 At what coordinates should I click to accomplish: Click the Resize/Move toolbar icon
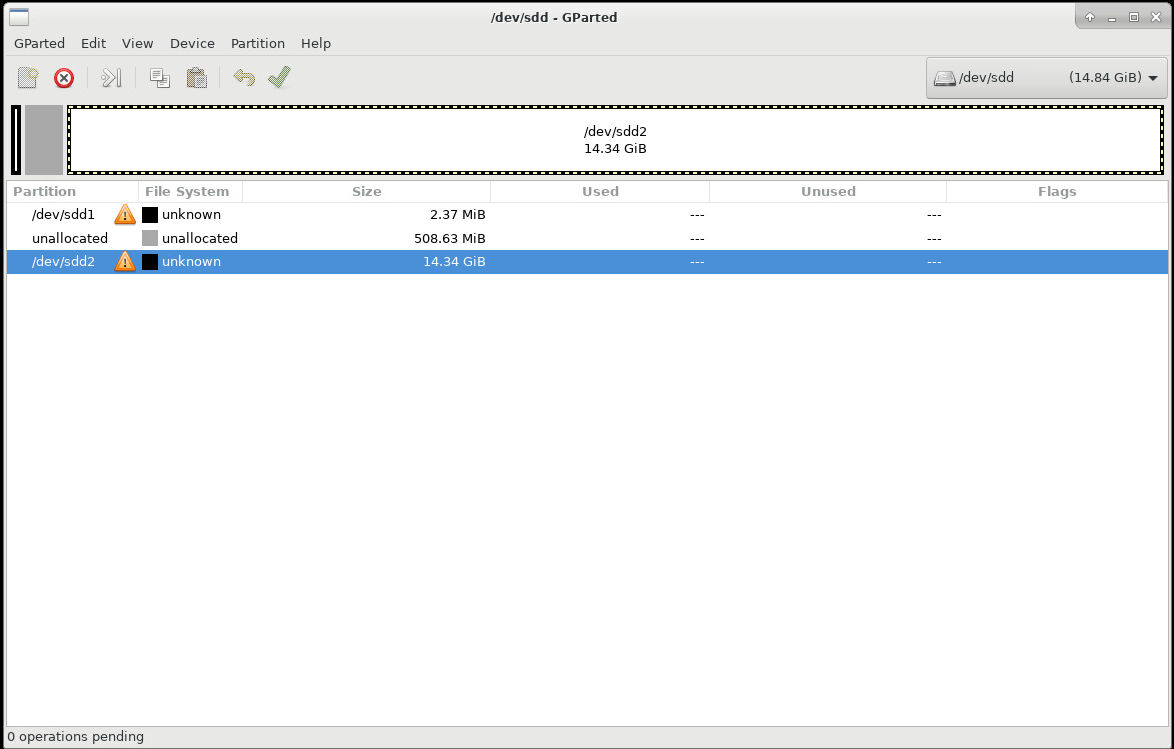pos(112,78)
